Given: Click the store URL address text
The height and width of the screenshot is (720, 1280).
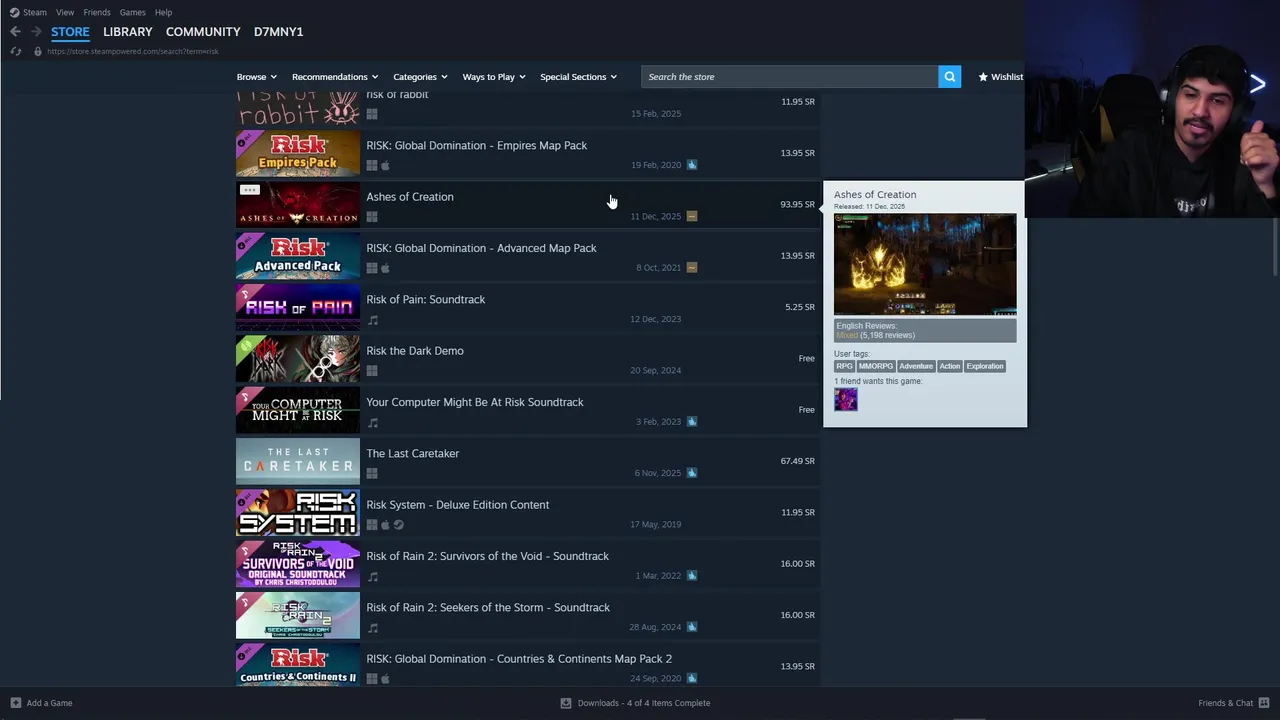Looking at the screenshot, I should click(133, 51).
